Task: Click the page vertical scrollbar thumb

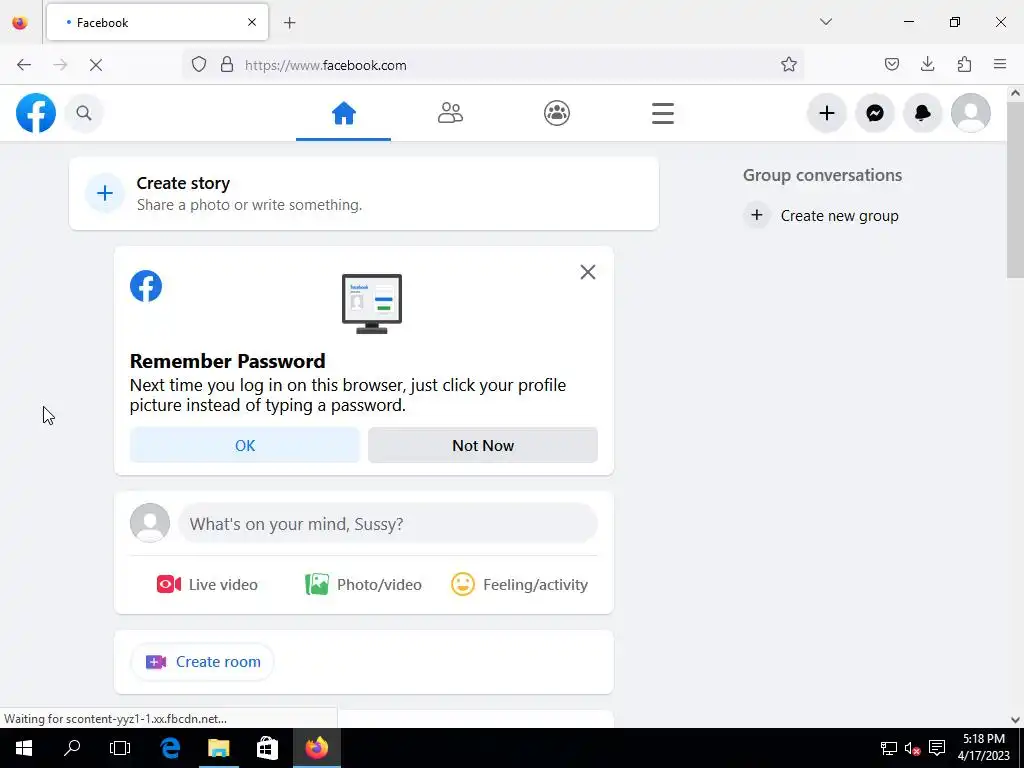Action: point(1015,189)
